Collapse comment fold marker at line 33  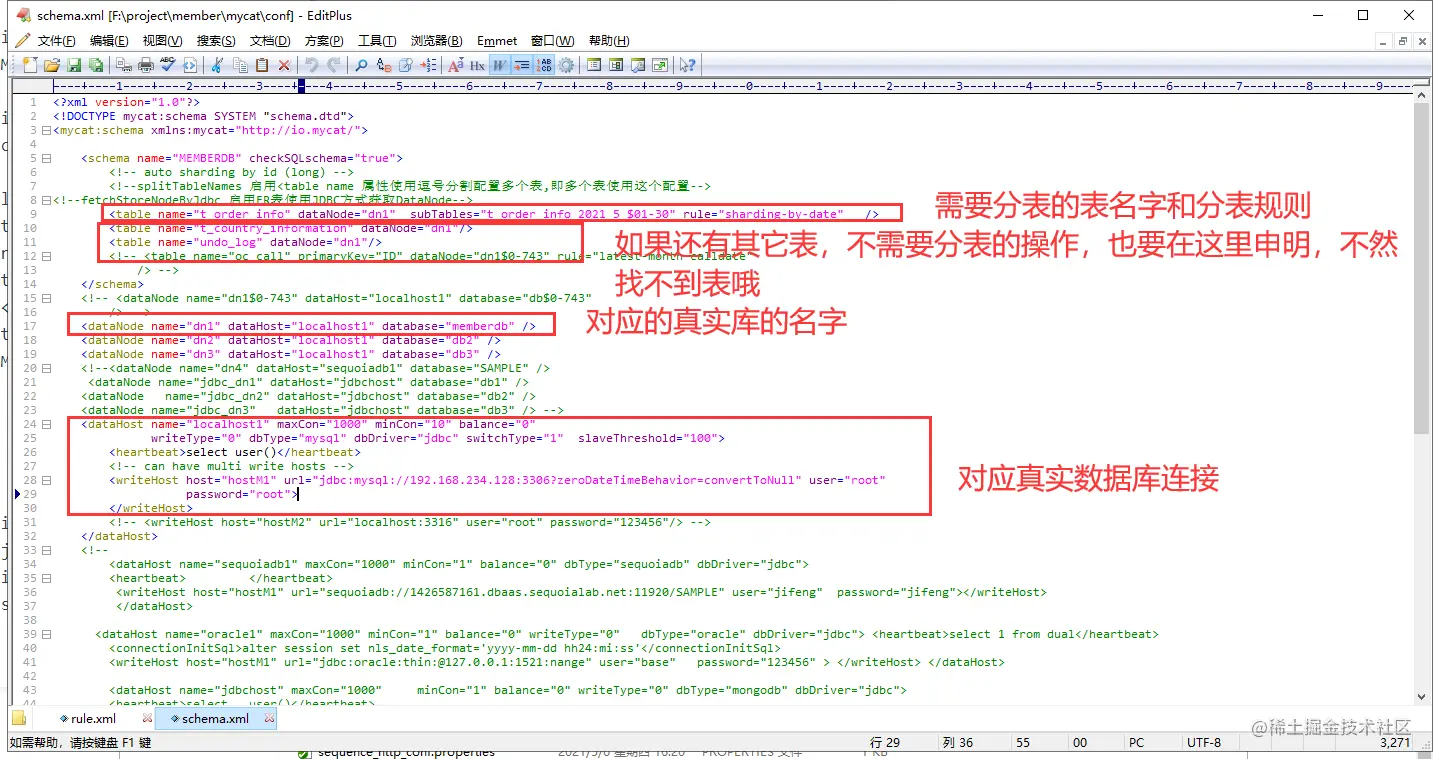(47, 550)
